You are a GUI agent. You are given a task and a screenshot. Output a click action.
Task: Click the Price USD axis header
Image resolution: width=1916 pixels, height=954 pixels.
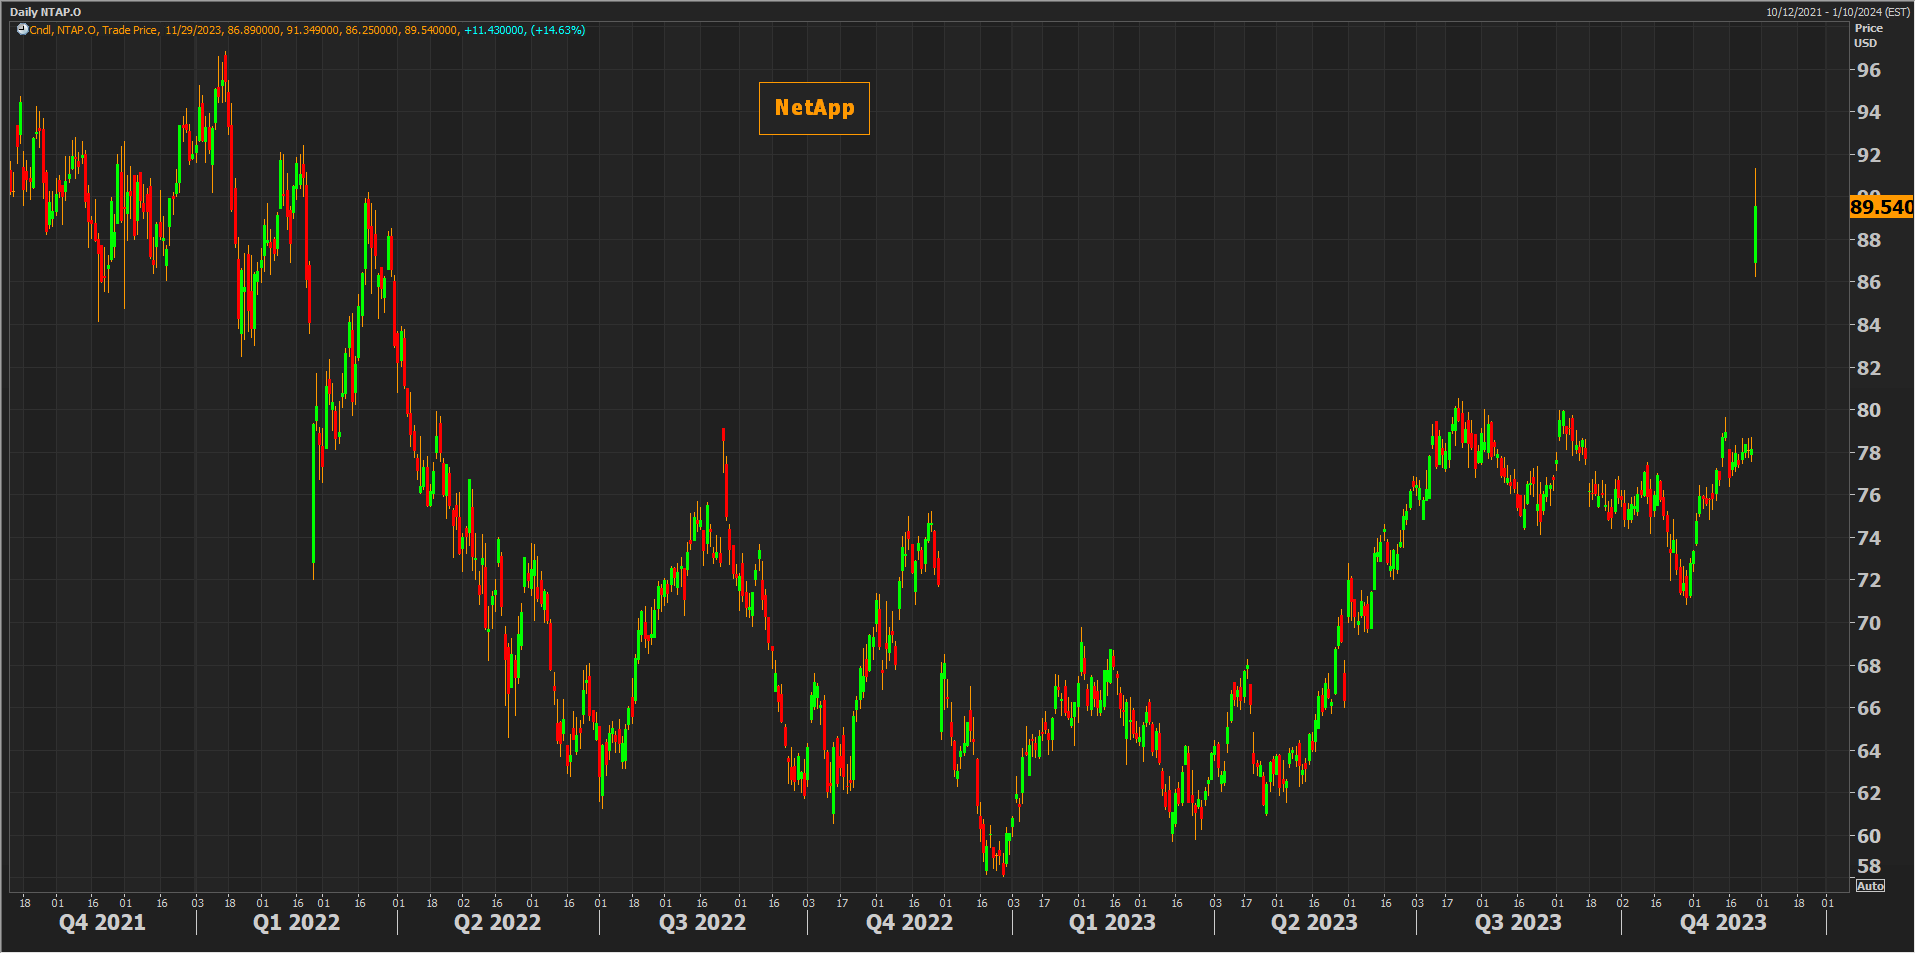[1868, 36]
